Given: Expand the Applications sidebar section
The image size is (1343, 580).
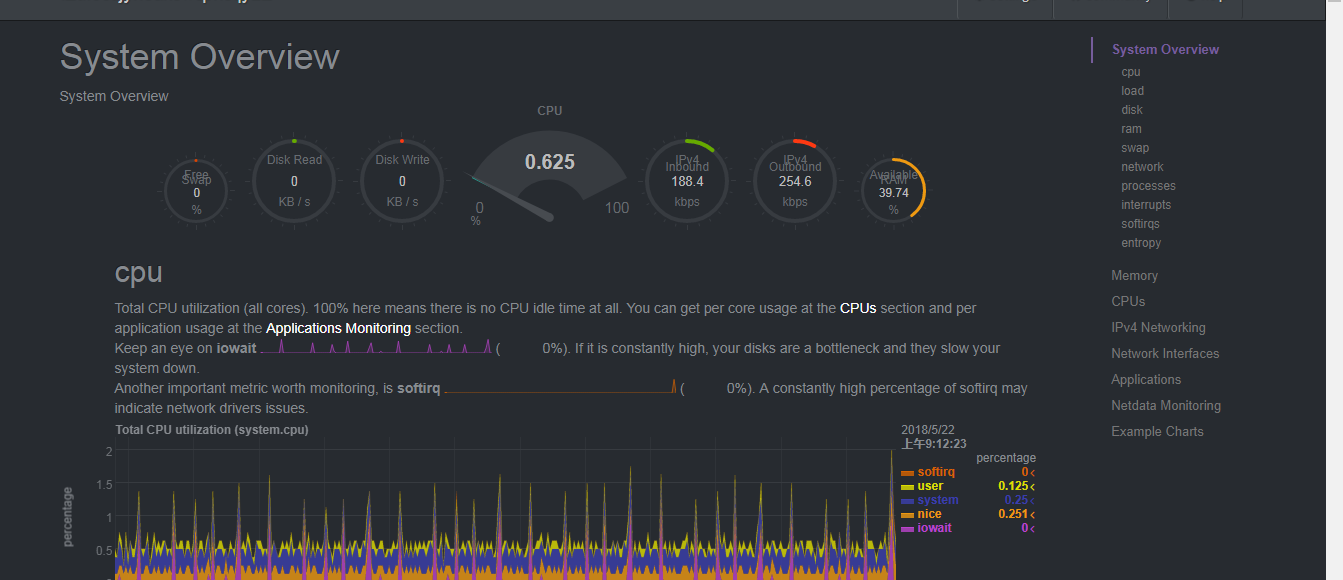Looking at the screenshot, I should 1146,379.
